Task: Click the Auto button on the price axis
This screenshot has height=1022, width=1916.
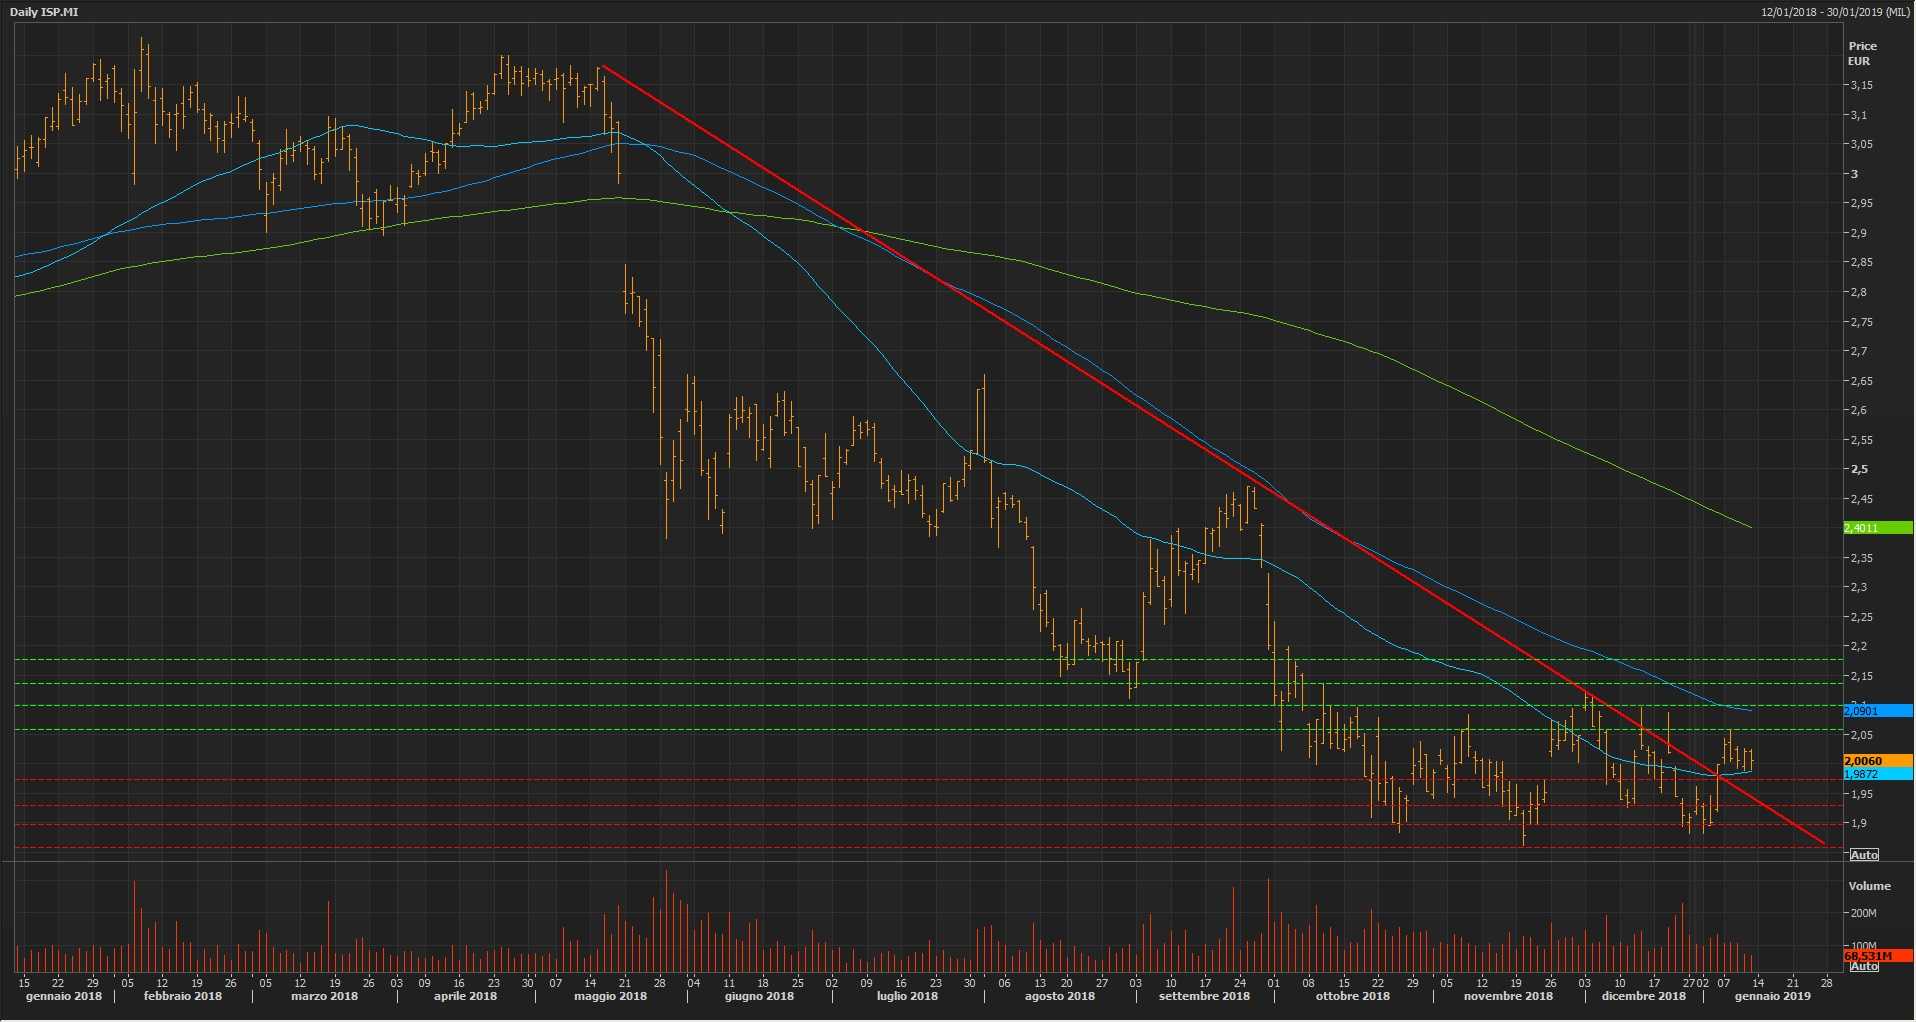Action: point(1864,855)
